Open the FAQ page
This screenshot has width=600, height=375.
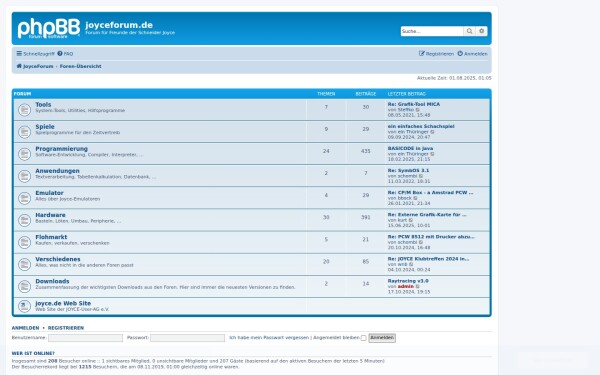pos(65,54)
